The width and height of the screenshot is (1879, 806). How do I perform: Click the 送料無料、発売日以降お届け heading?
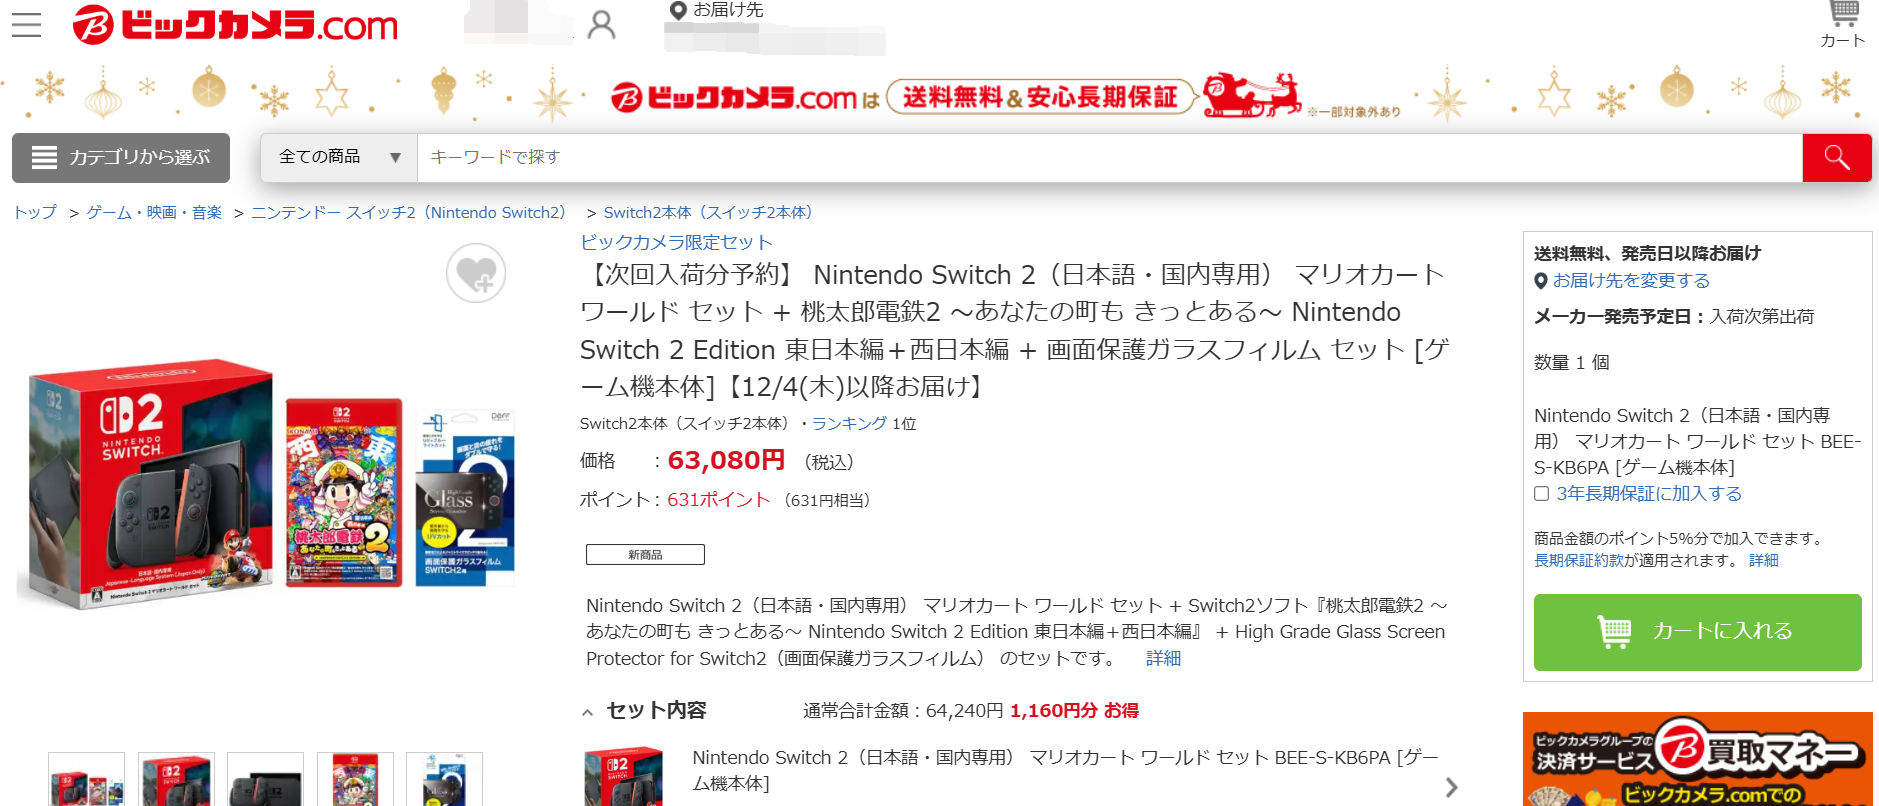(x=1647, y=254)
